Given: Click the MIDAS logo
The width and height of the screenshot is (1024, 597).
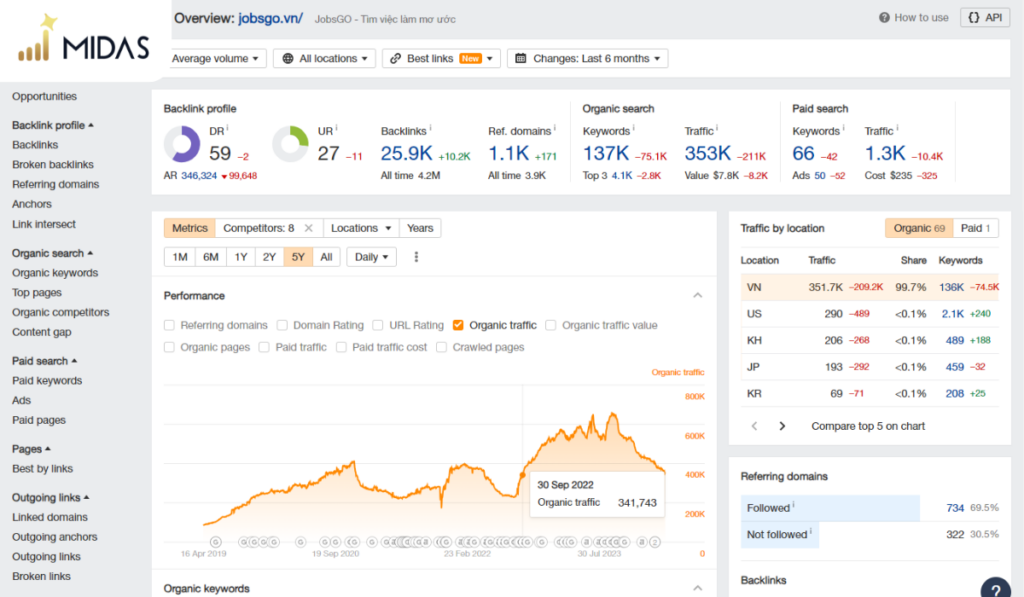Looking at the screenshot, I should pyautogui.click(x=84, y=39).
